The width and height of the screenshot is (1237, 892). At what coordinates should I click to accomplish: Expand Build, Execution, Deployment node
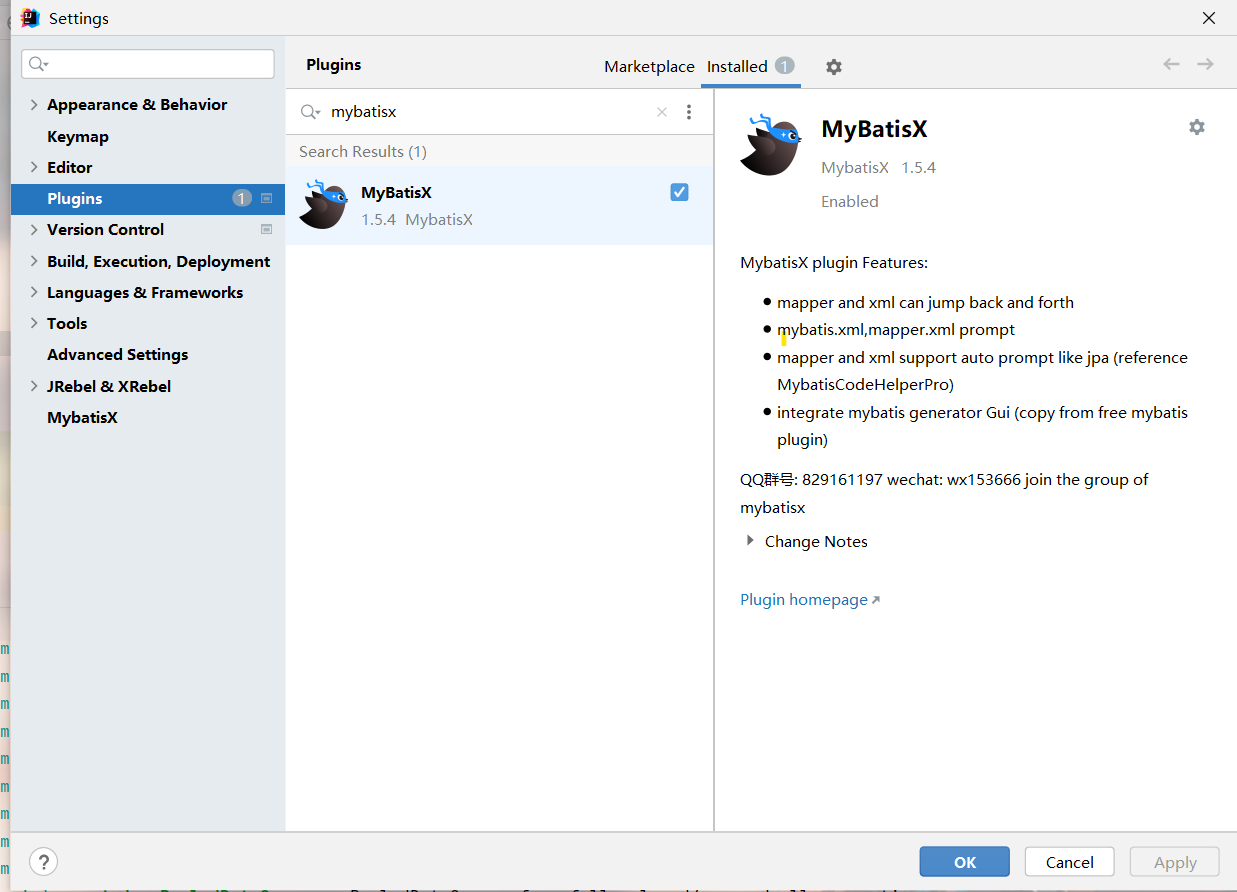(34, 261)
